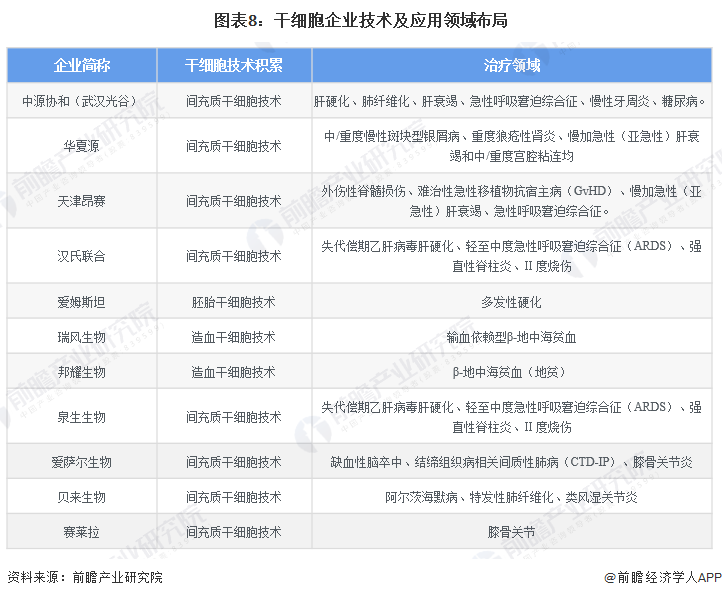Click 阿尔茨海默病、特发性肺纤维化 treatment cell
Image resolution: width=722 pixels, height=598 pixels.
click(x=512, y=497)
